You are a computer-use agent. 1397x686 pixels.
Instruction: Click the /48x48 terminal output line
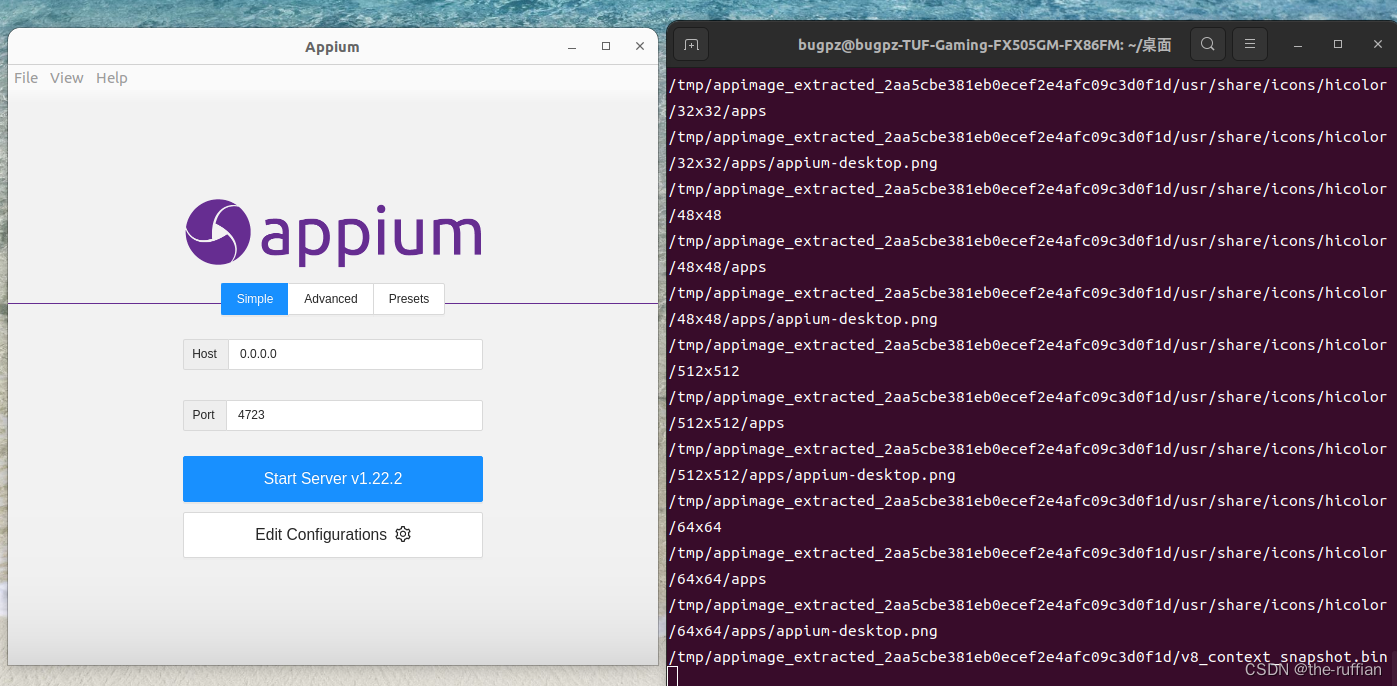coord(696,215)
